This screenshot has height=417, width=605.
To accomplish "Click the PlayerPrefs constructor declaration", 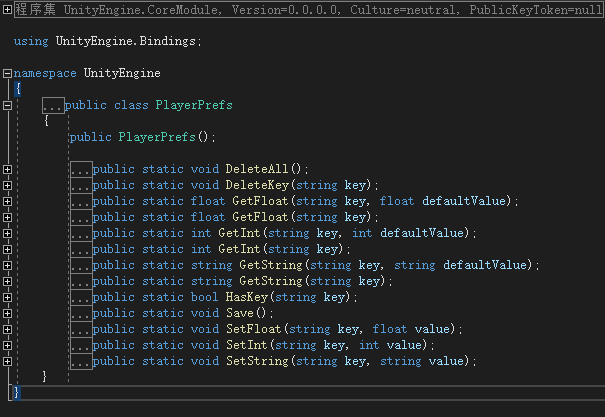I will 143,137.
